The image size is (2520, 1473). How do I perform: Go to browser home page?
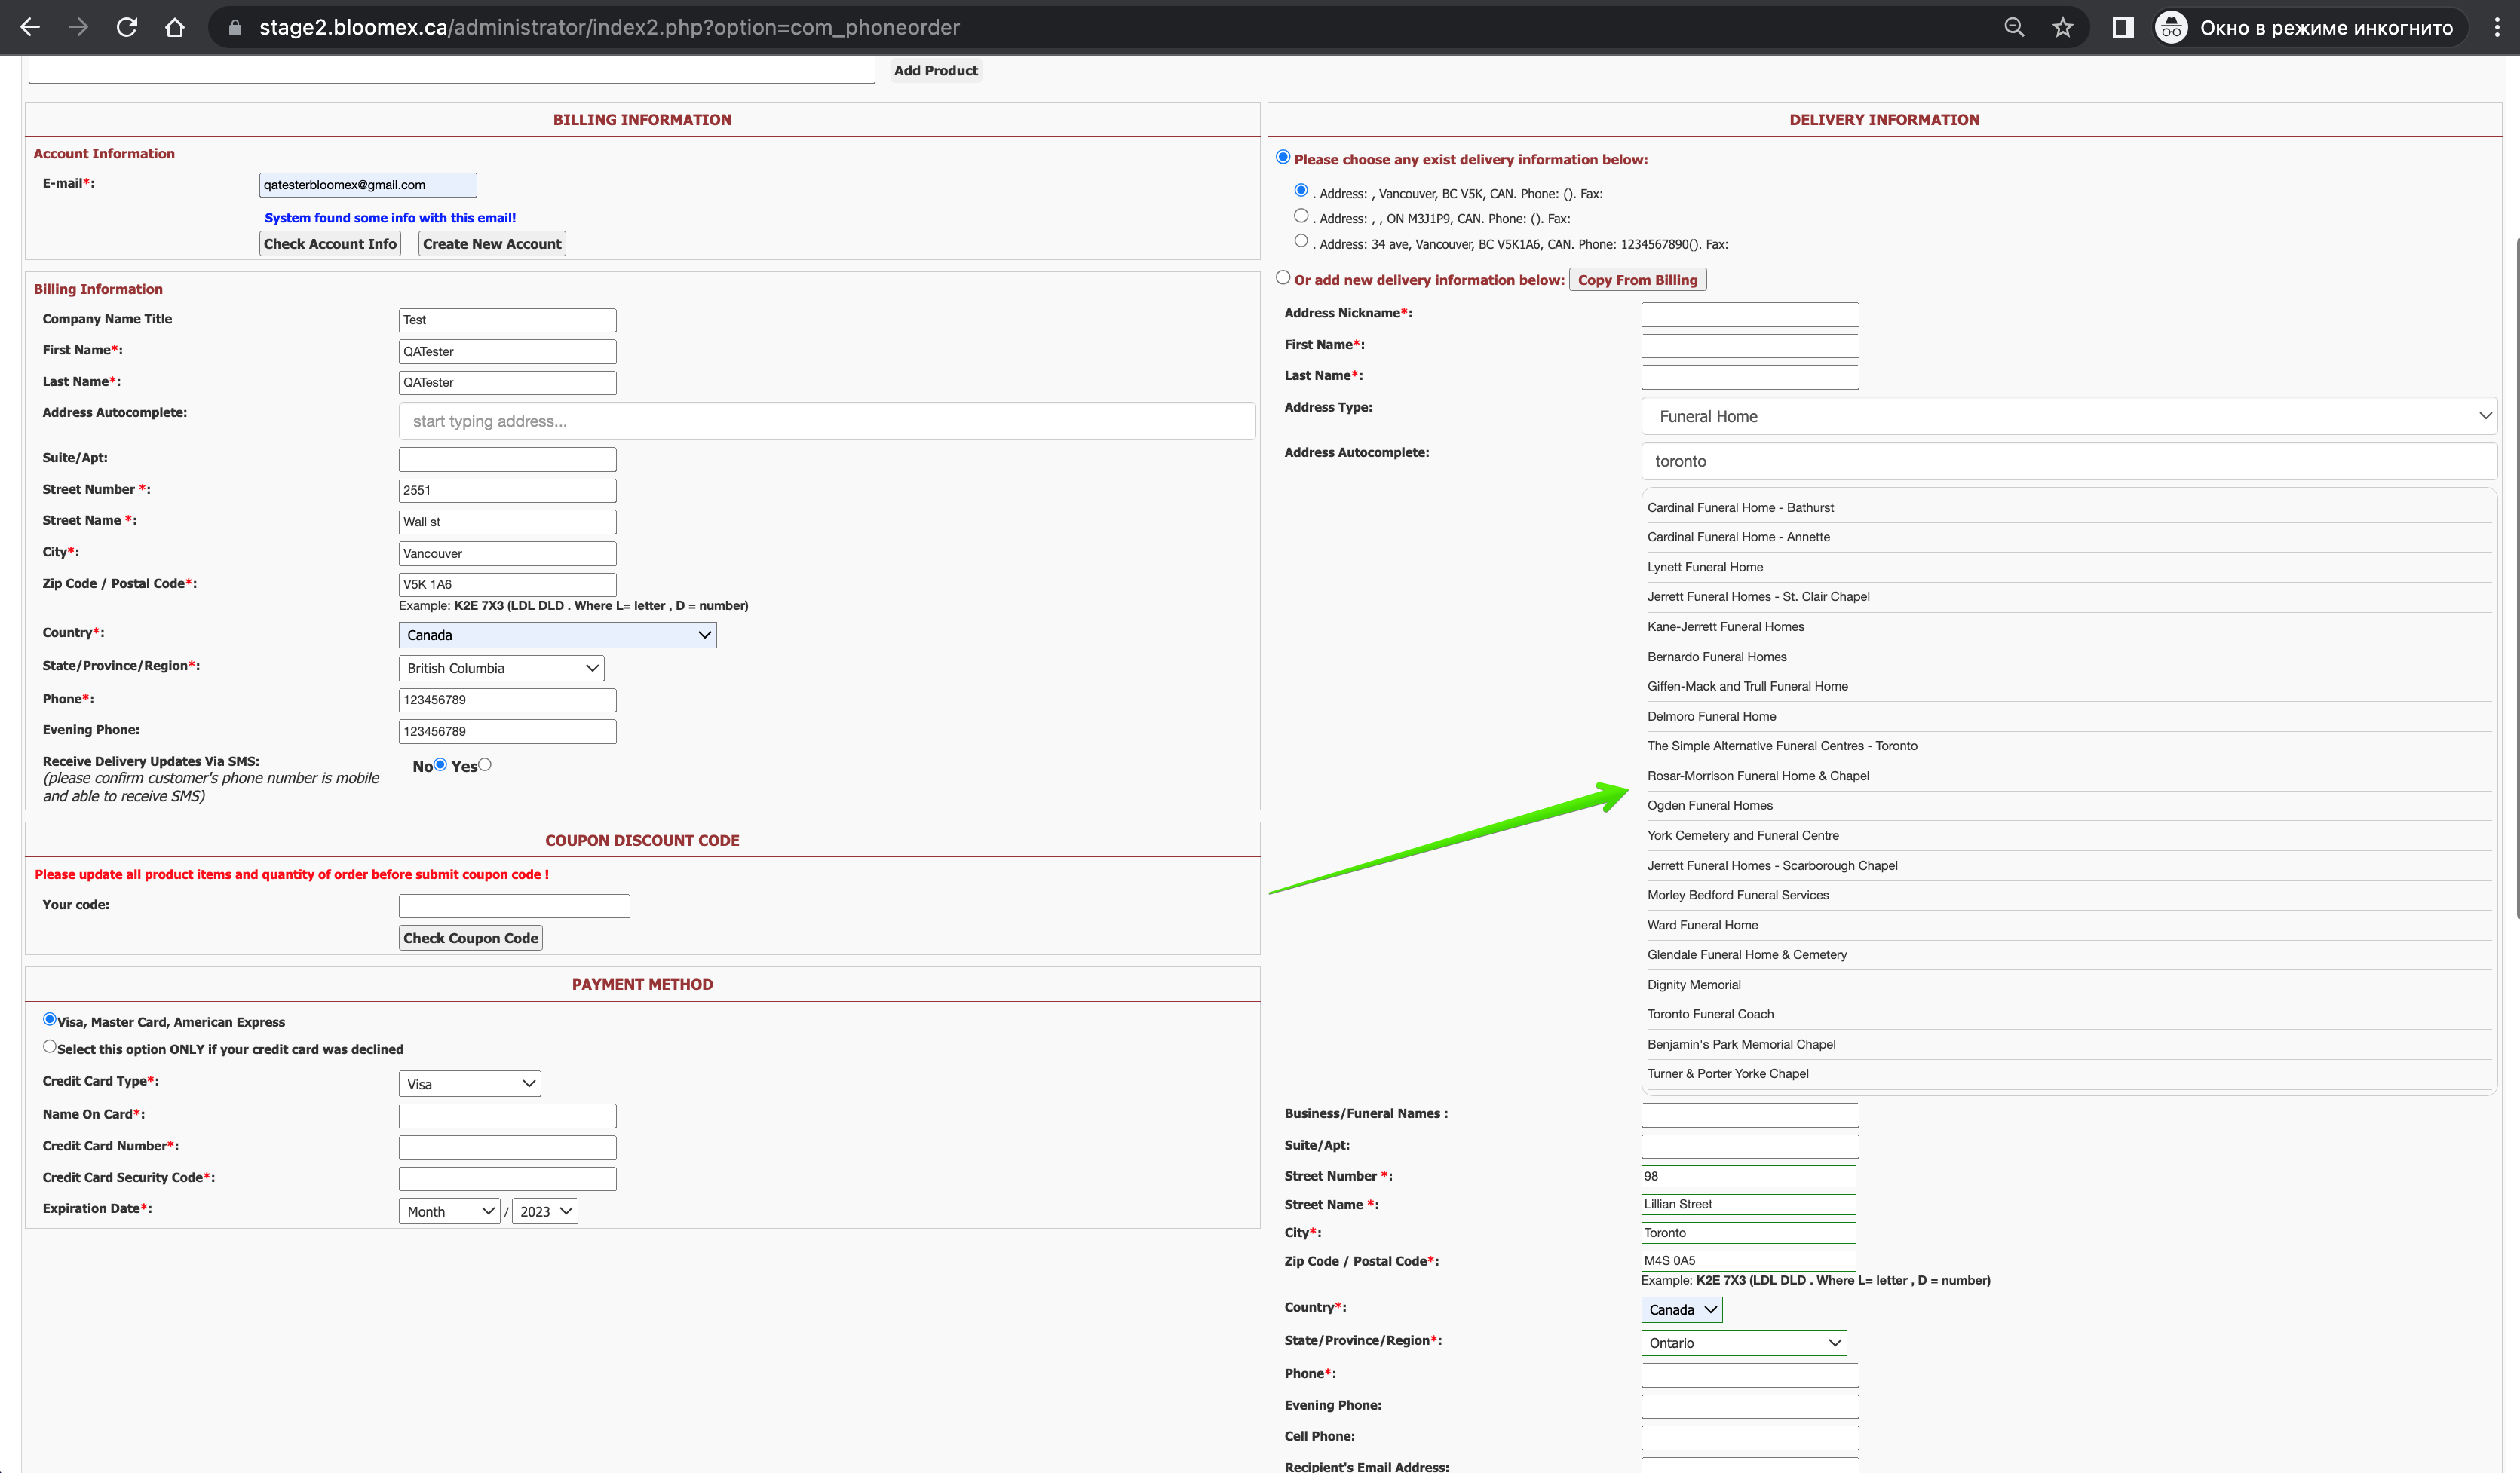point(175,27)
